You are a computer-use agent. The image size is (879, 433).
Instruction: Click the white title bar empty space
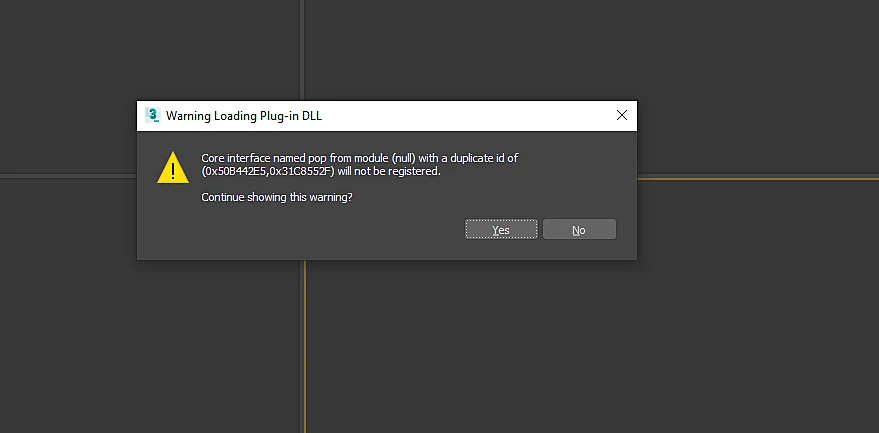(x=465, y=116)
